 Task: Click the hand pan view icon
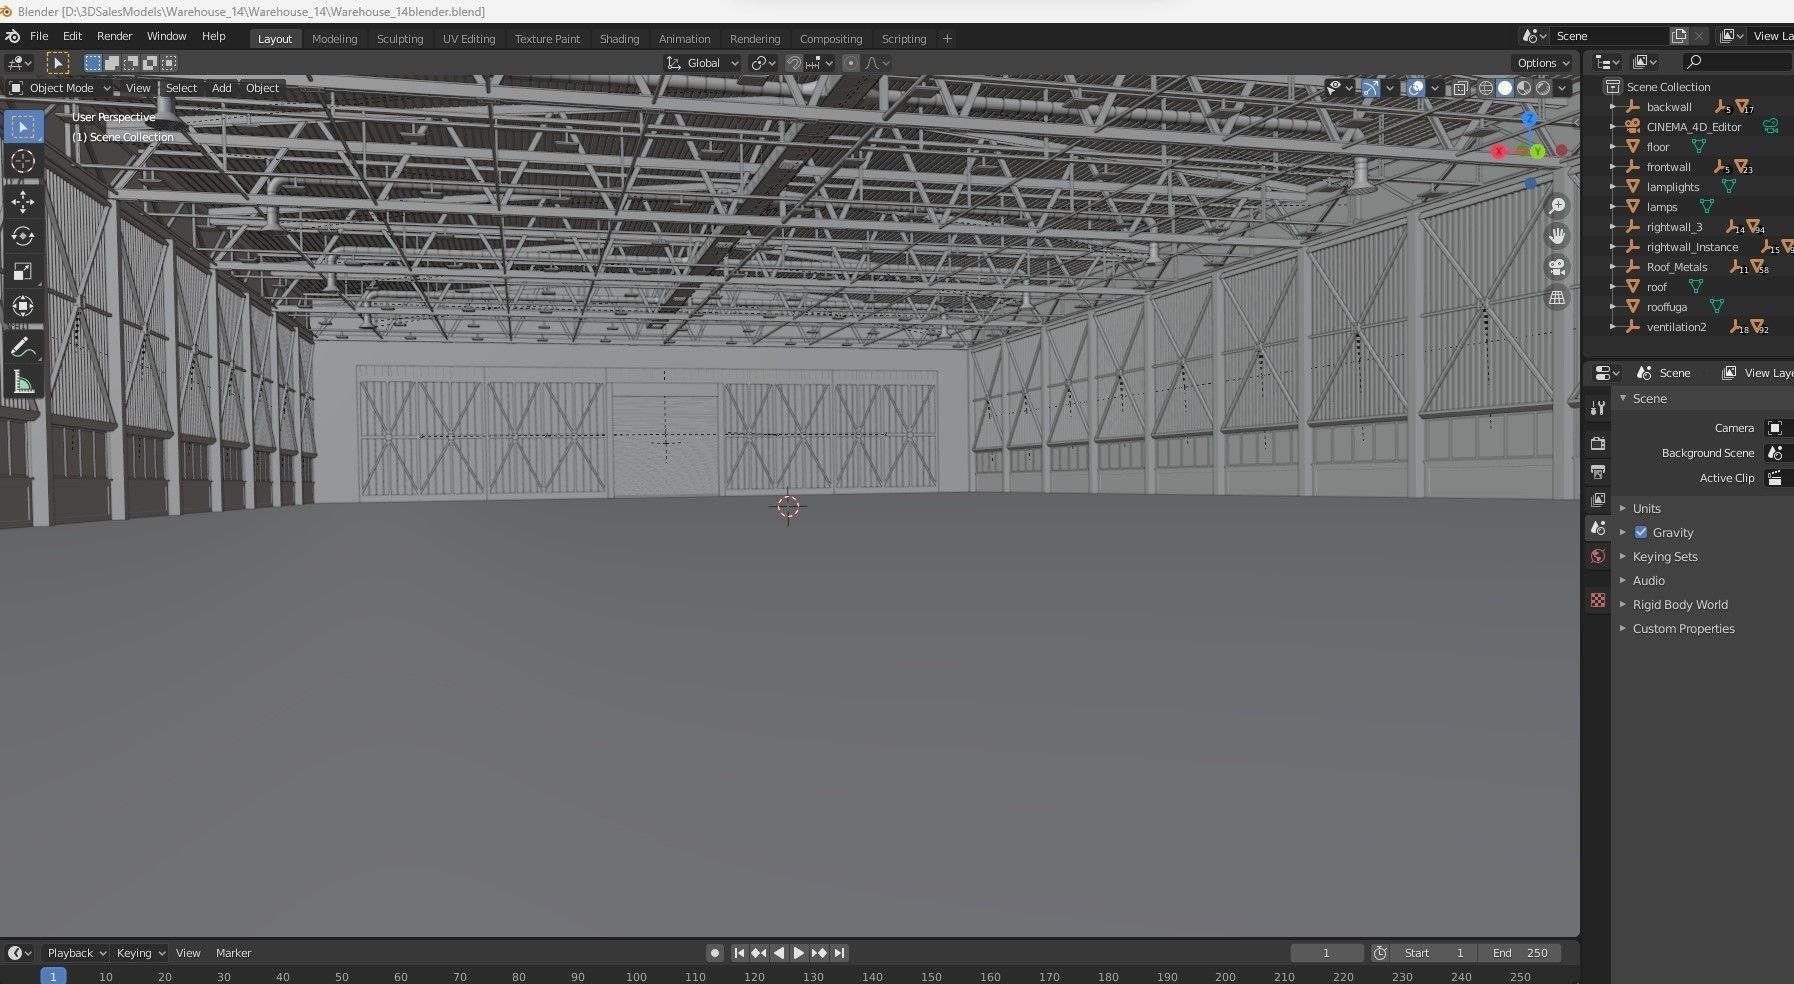point(1557,236)
